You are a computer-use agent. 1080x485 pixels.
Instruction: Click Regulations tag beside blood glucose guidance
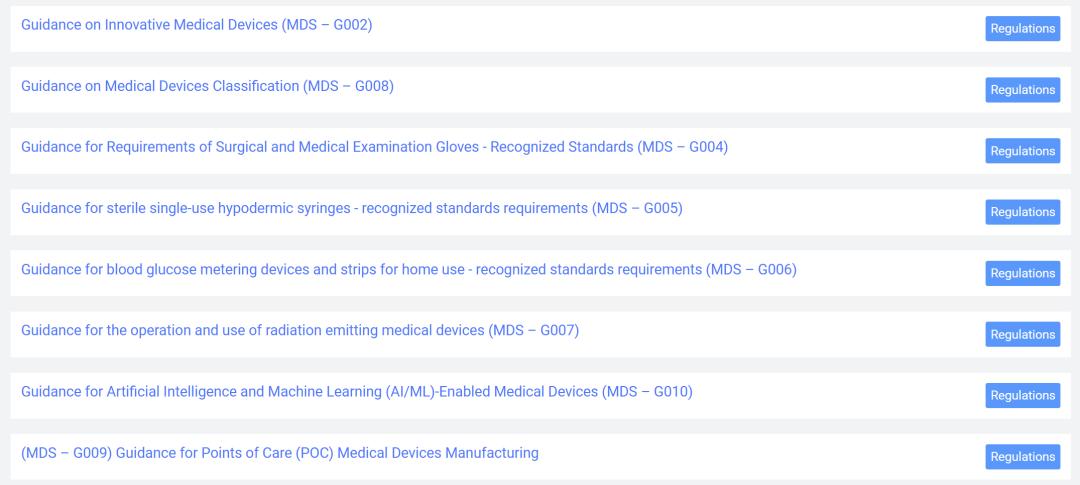coord(1022,273)
